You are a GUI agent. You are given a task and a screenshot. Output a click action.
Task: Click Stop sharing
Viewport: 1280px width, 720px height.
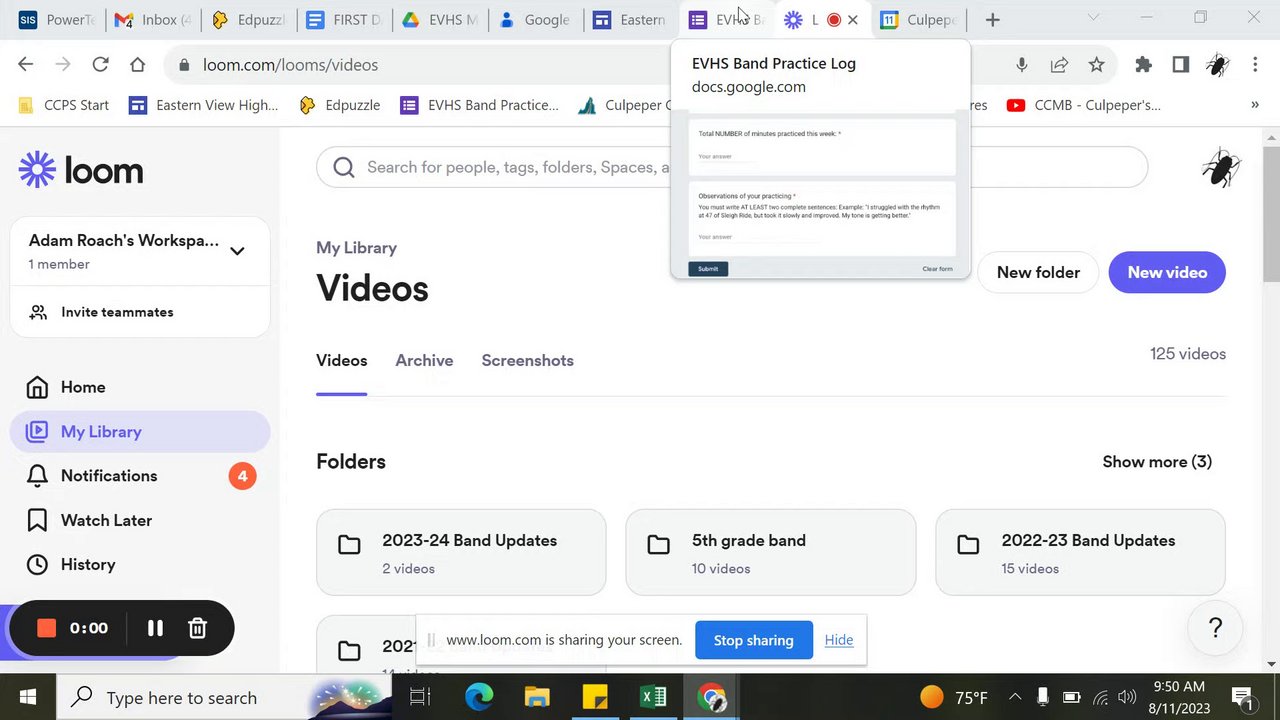tap(753, 640)
